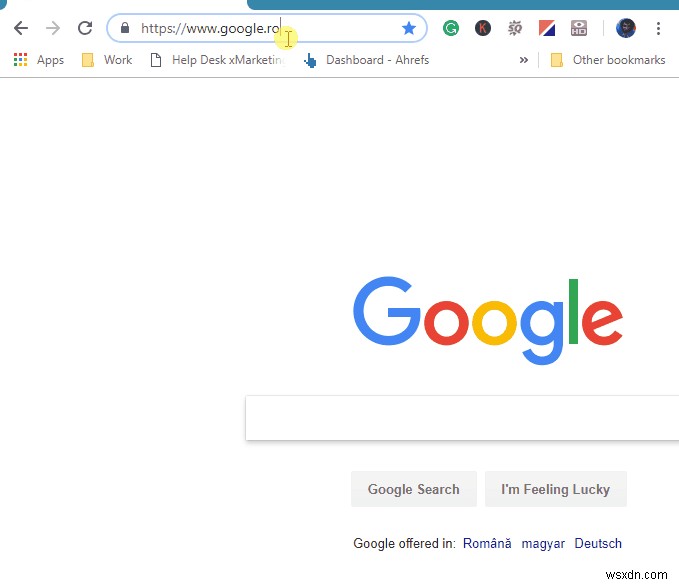Viewport: 679px width, 585px height.
Task: Open the HD video extension icon
Action: click(579, 29)
